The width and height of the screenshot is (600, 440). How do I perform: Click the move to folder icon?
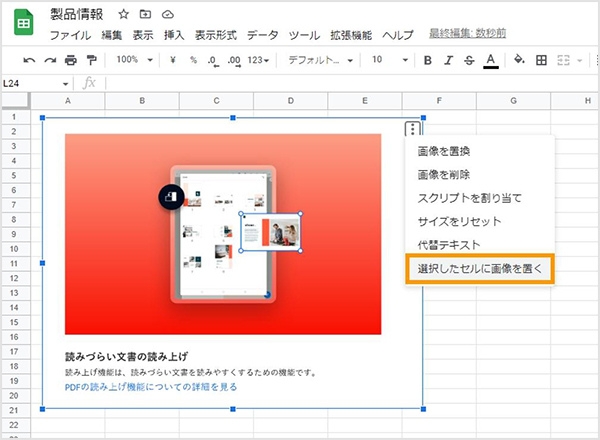click(145, 15)
